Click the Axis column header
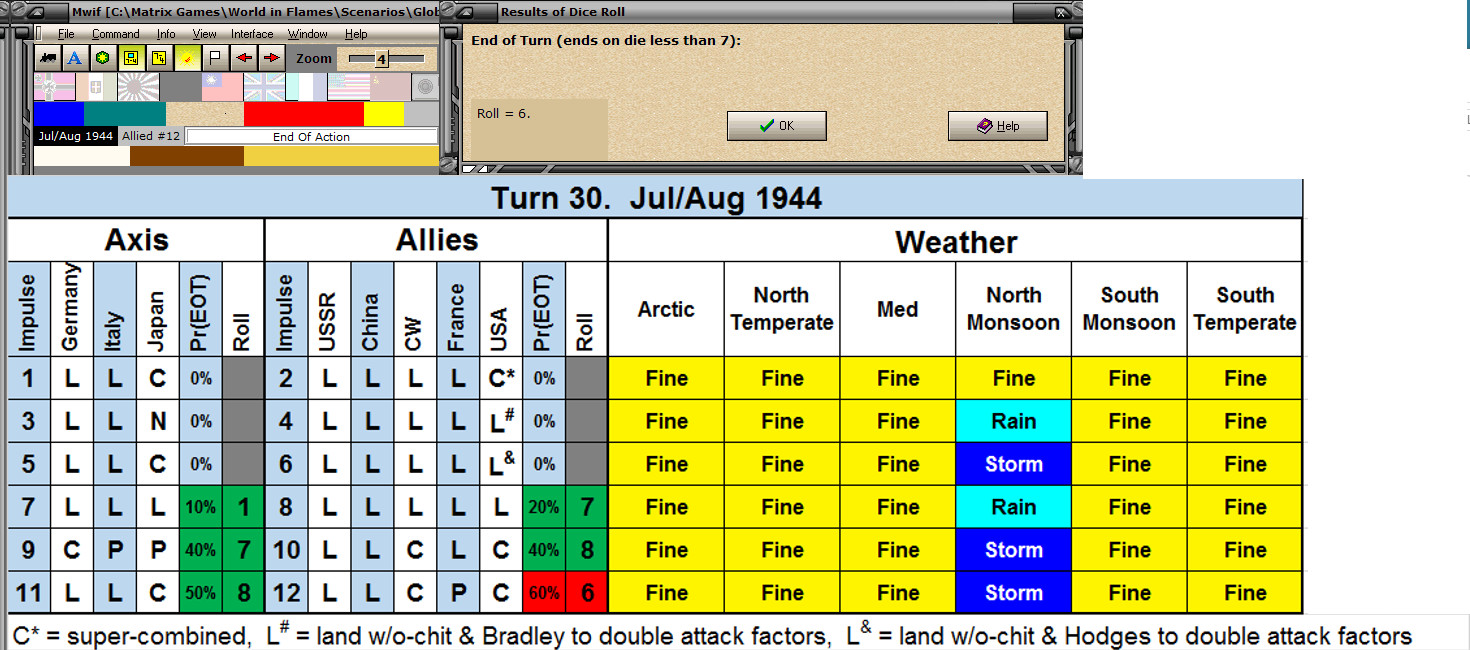The width and height of the screenshot is (1470, 650). [136, 240]
